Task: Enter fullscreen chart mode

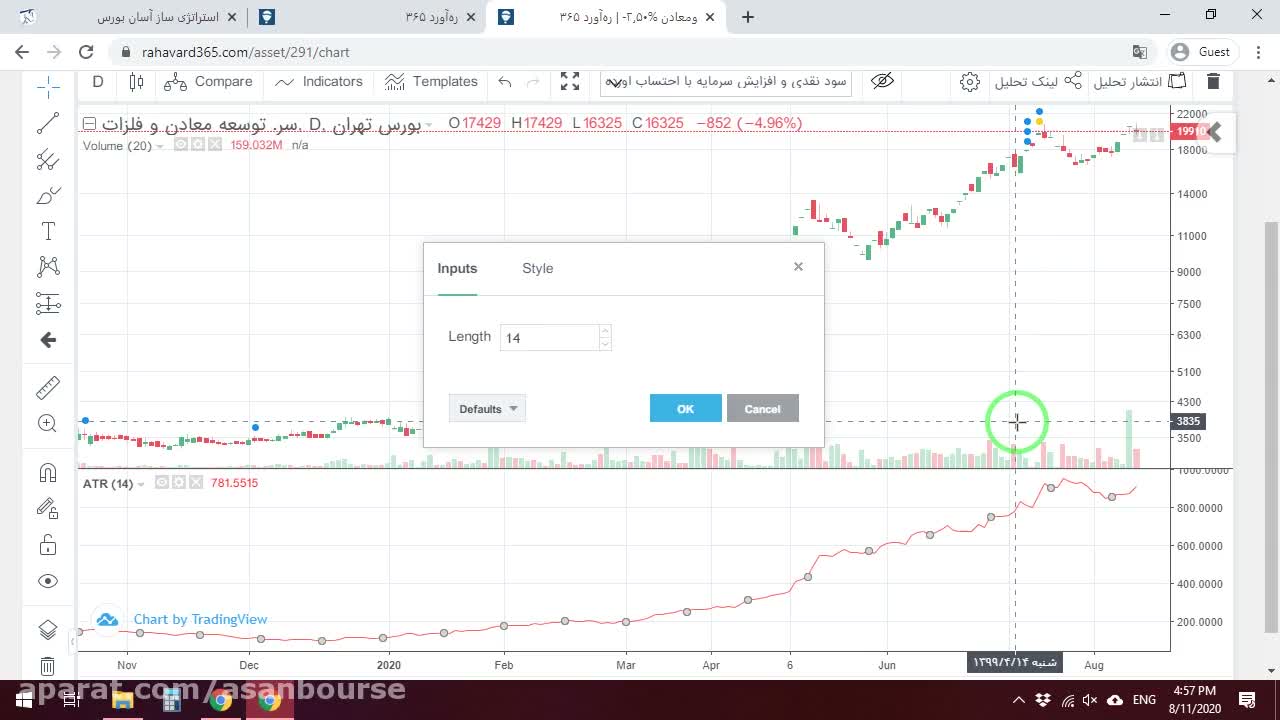Action: point(570,82)
